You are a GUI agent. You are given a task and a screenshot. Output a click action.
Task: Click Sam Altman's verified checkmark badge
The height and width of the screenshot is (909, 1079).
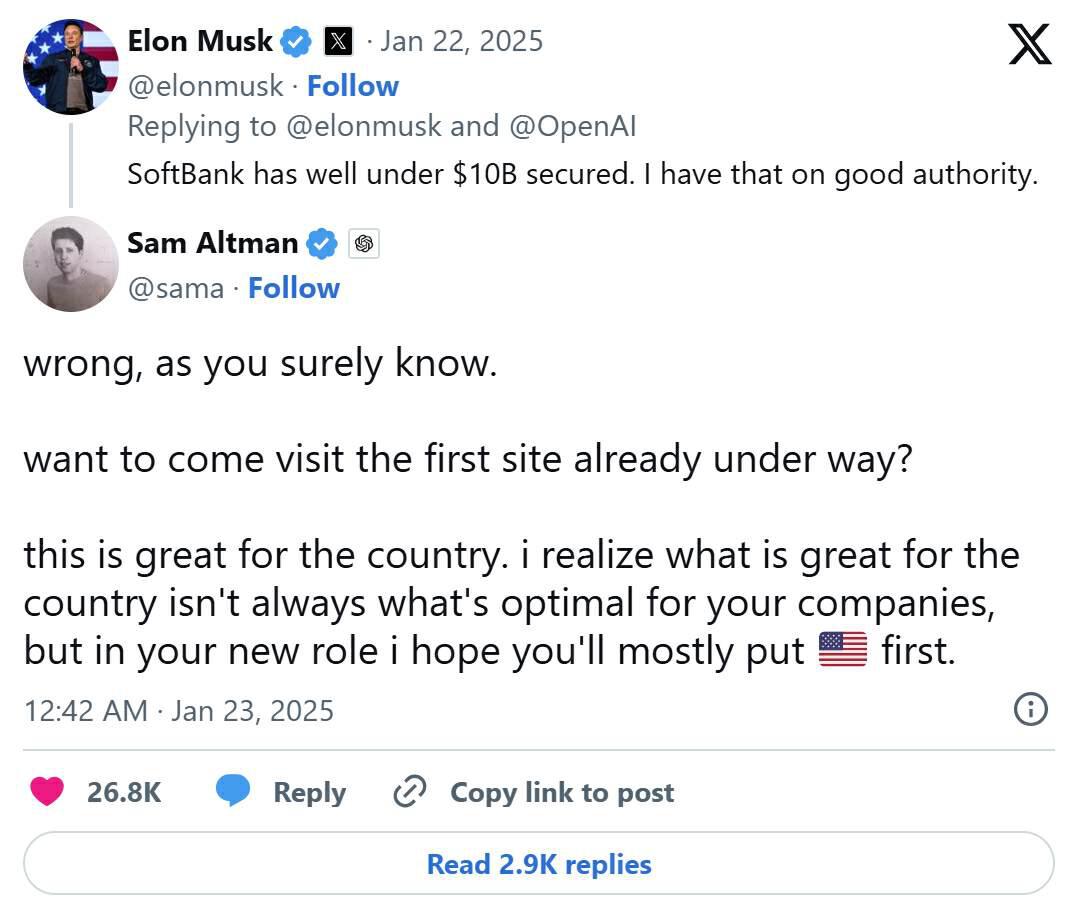(x=321, y=243)
